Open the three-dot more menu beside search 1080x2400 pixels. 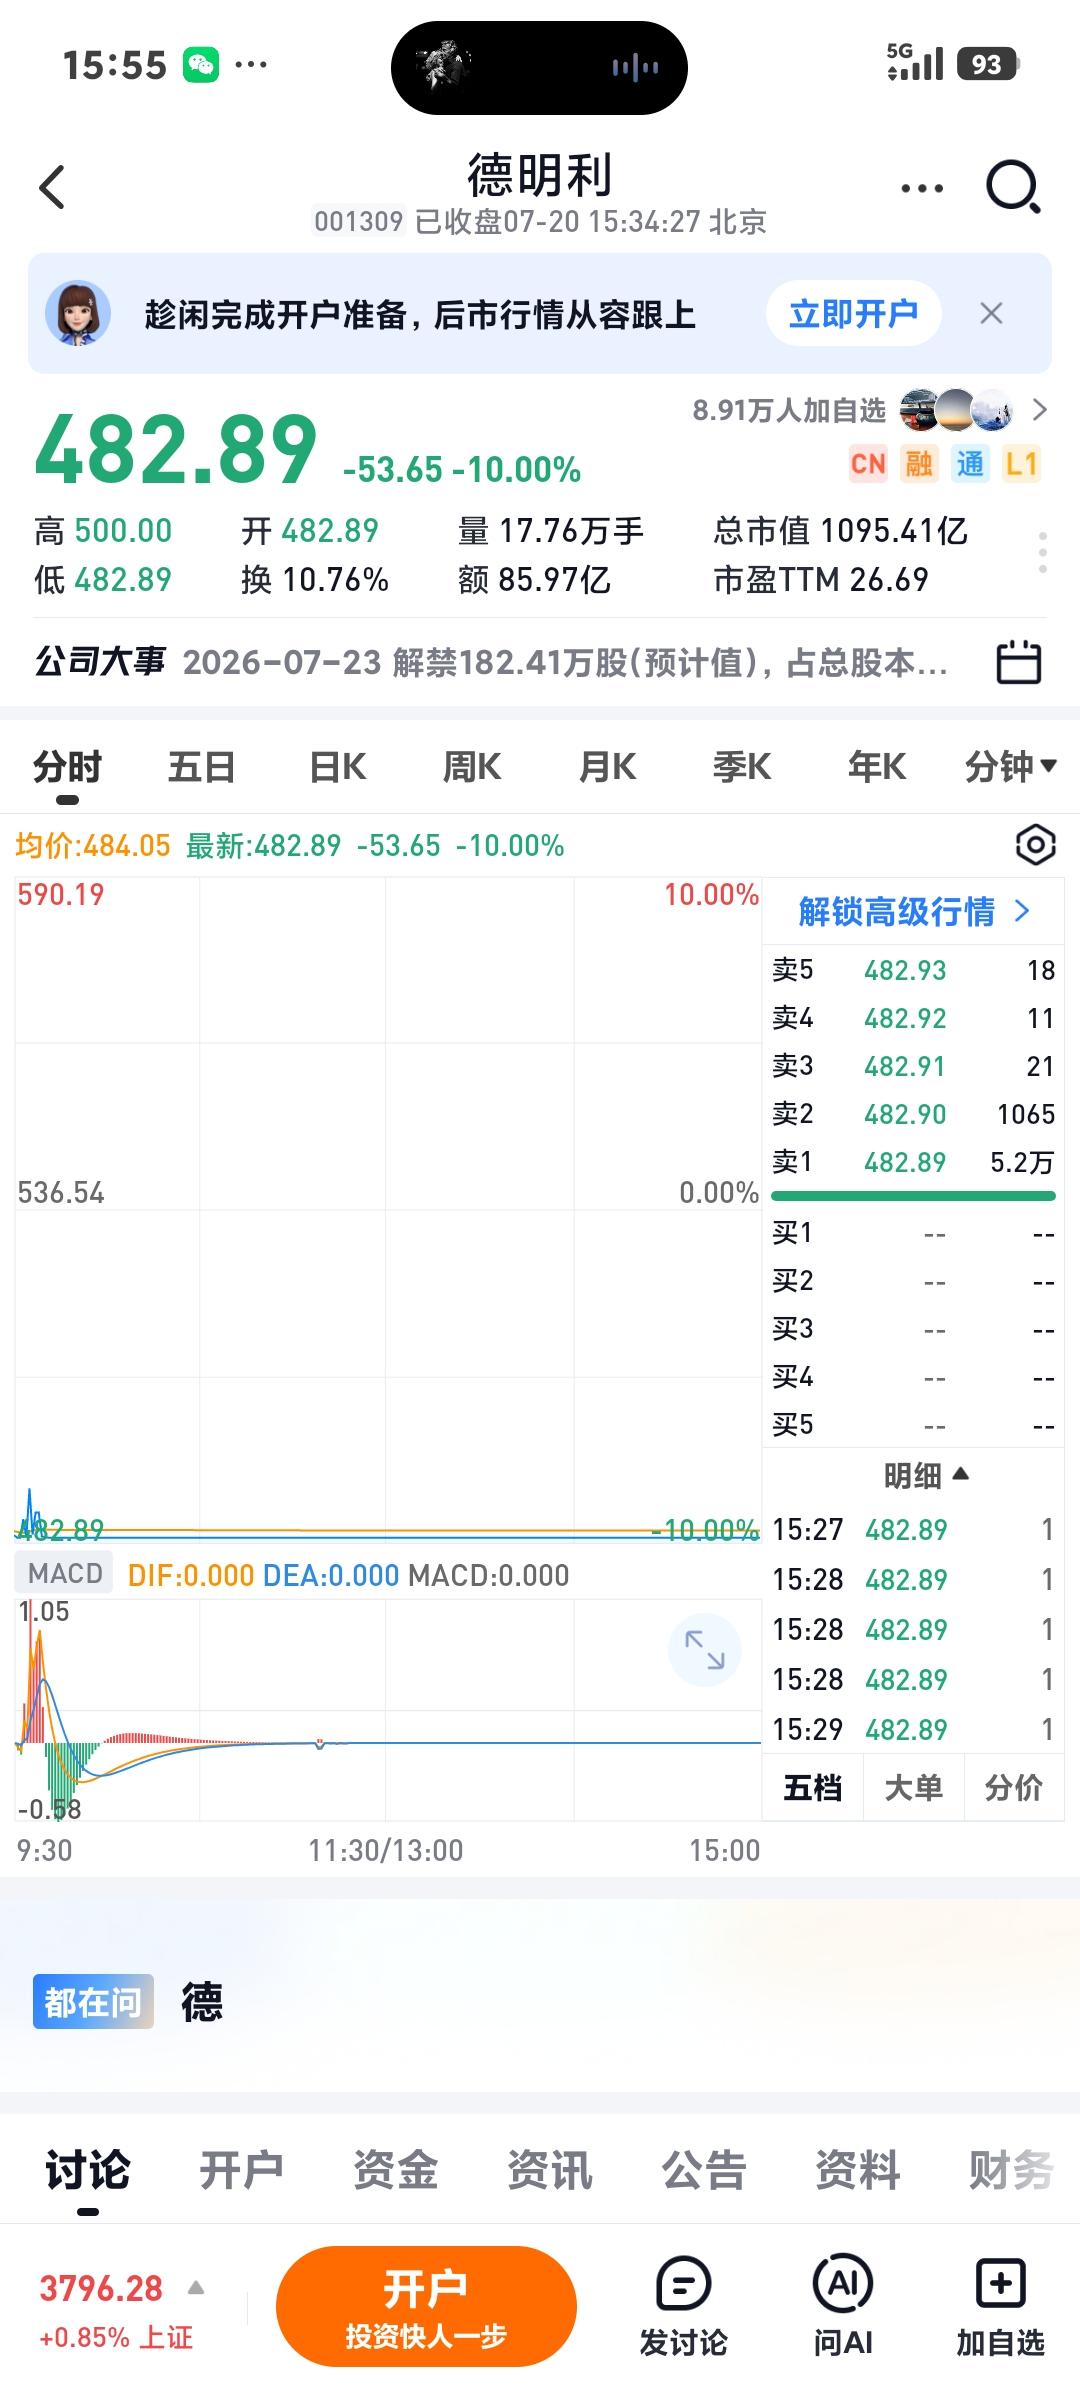pyautogui.click(x=922, y=188)
